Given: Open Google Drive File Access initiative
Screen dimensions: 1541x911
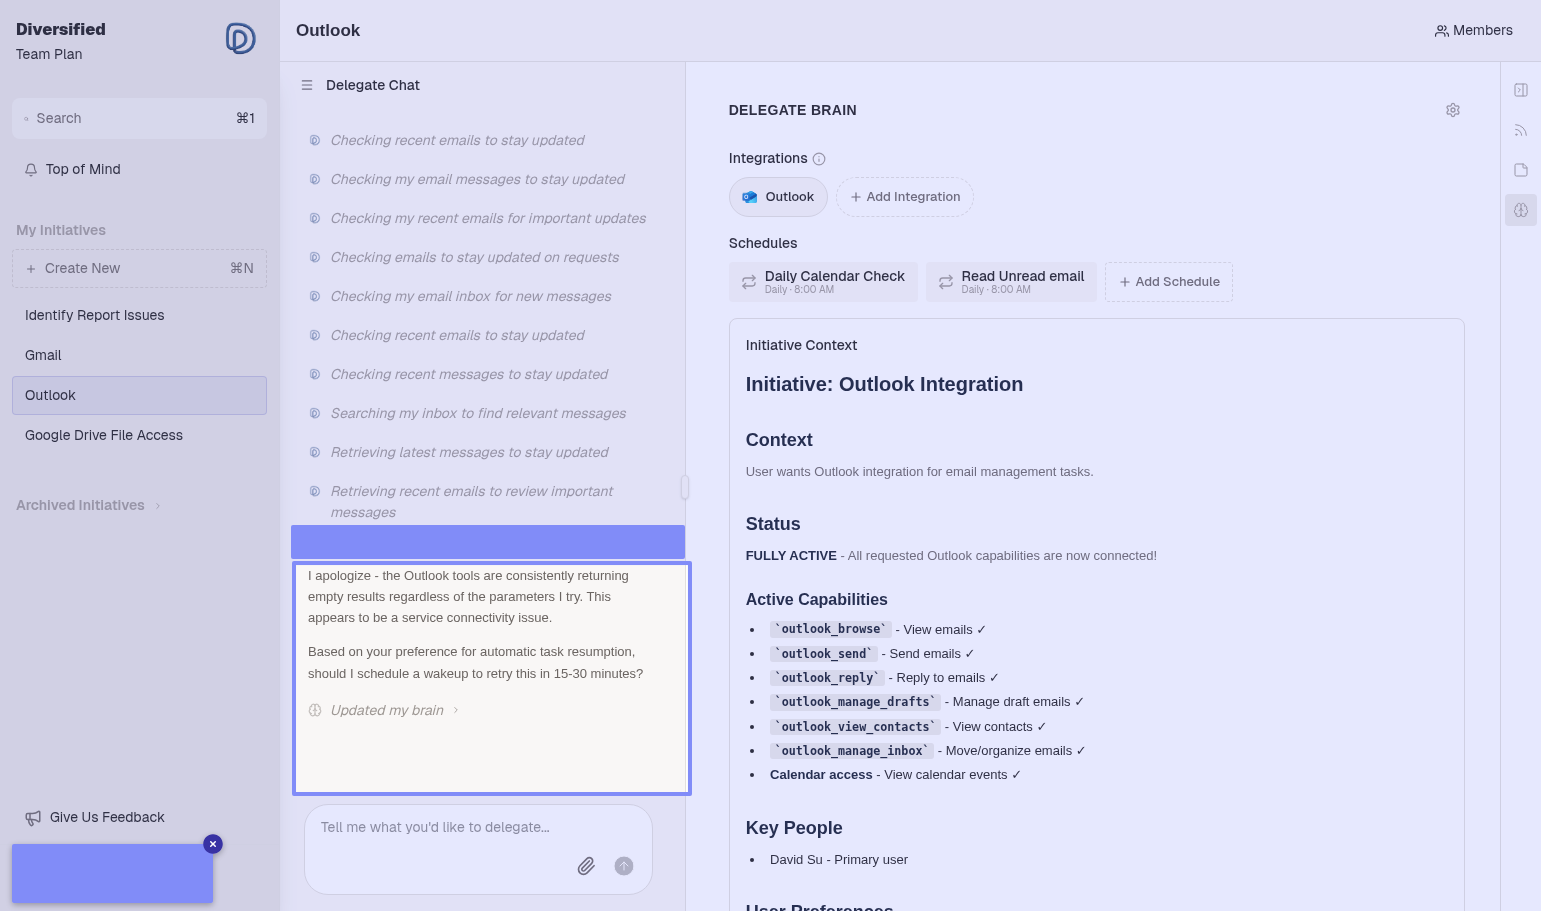Looking at the screenshot, I should (104, 435).
